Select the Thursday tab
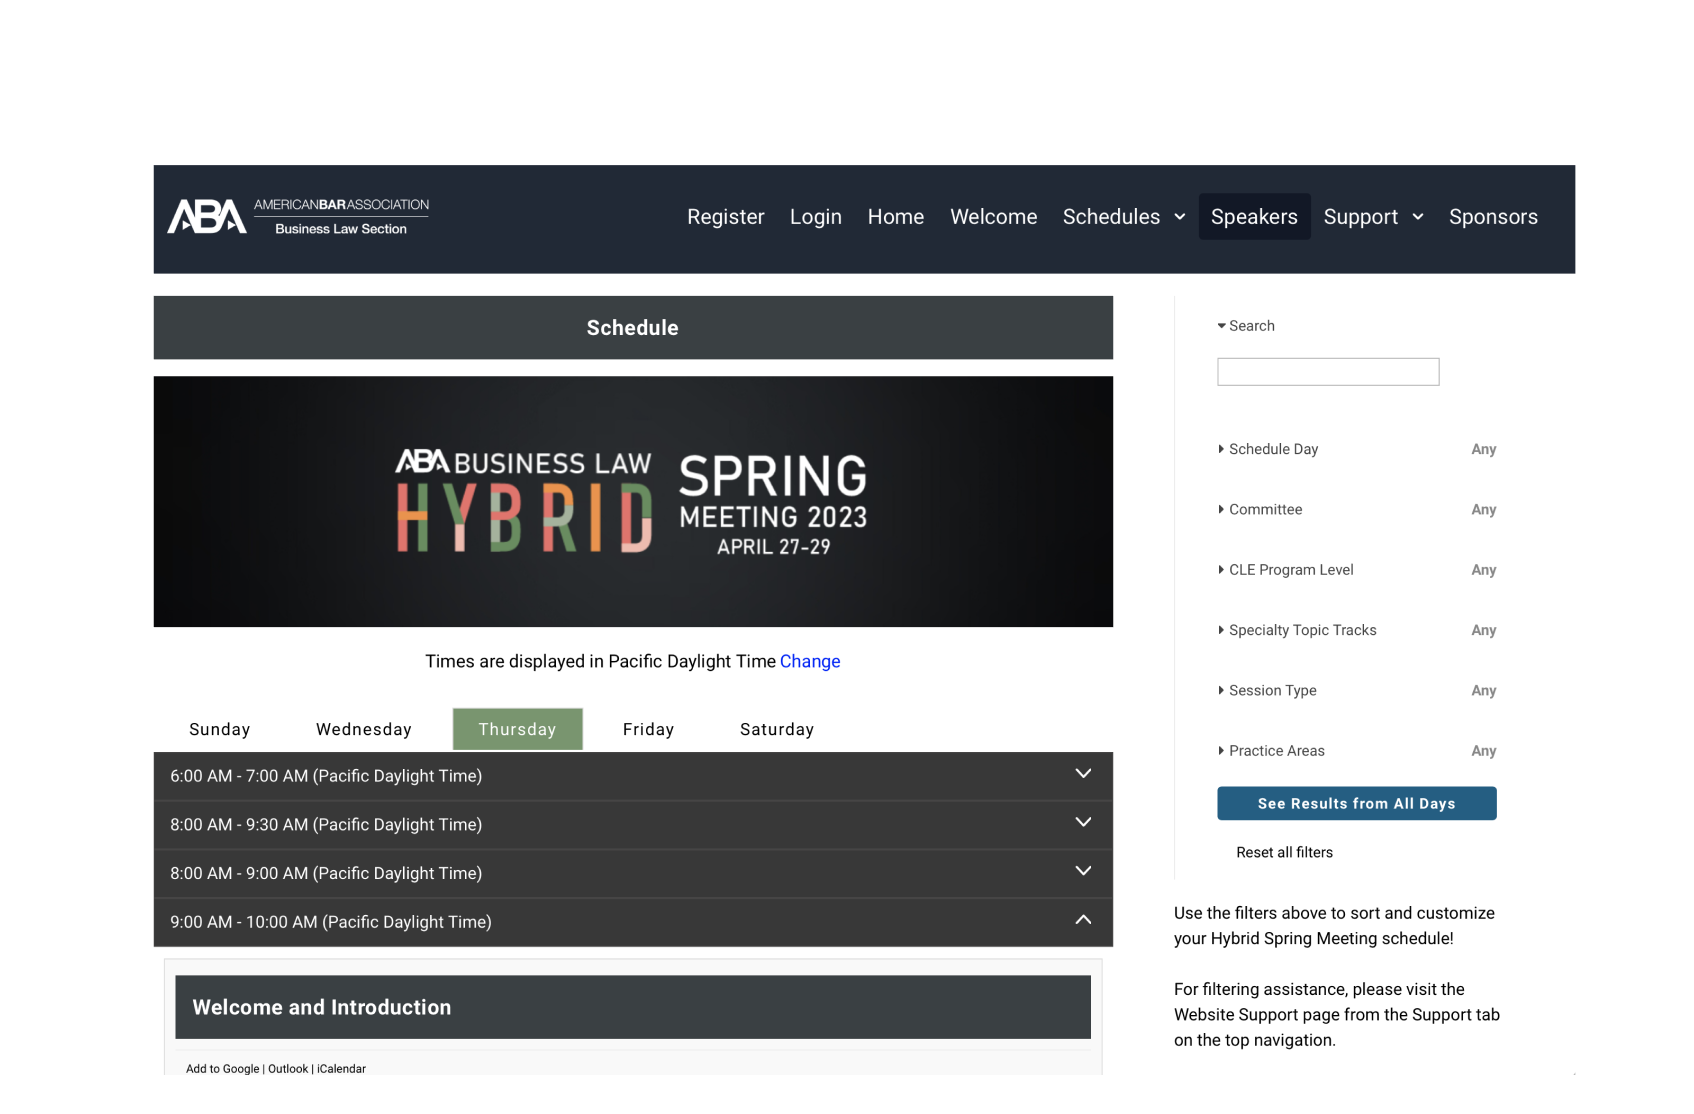 [x=517, y=729]
